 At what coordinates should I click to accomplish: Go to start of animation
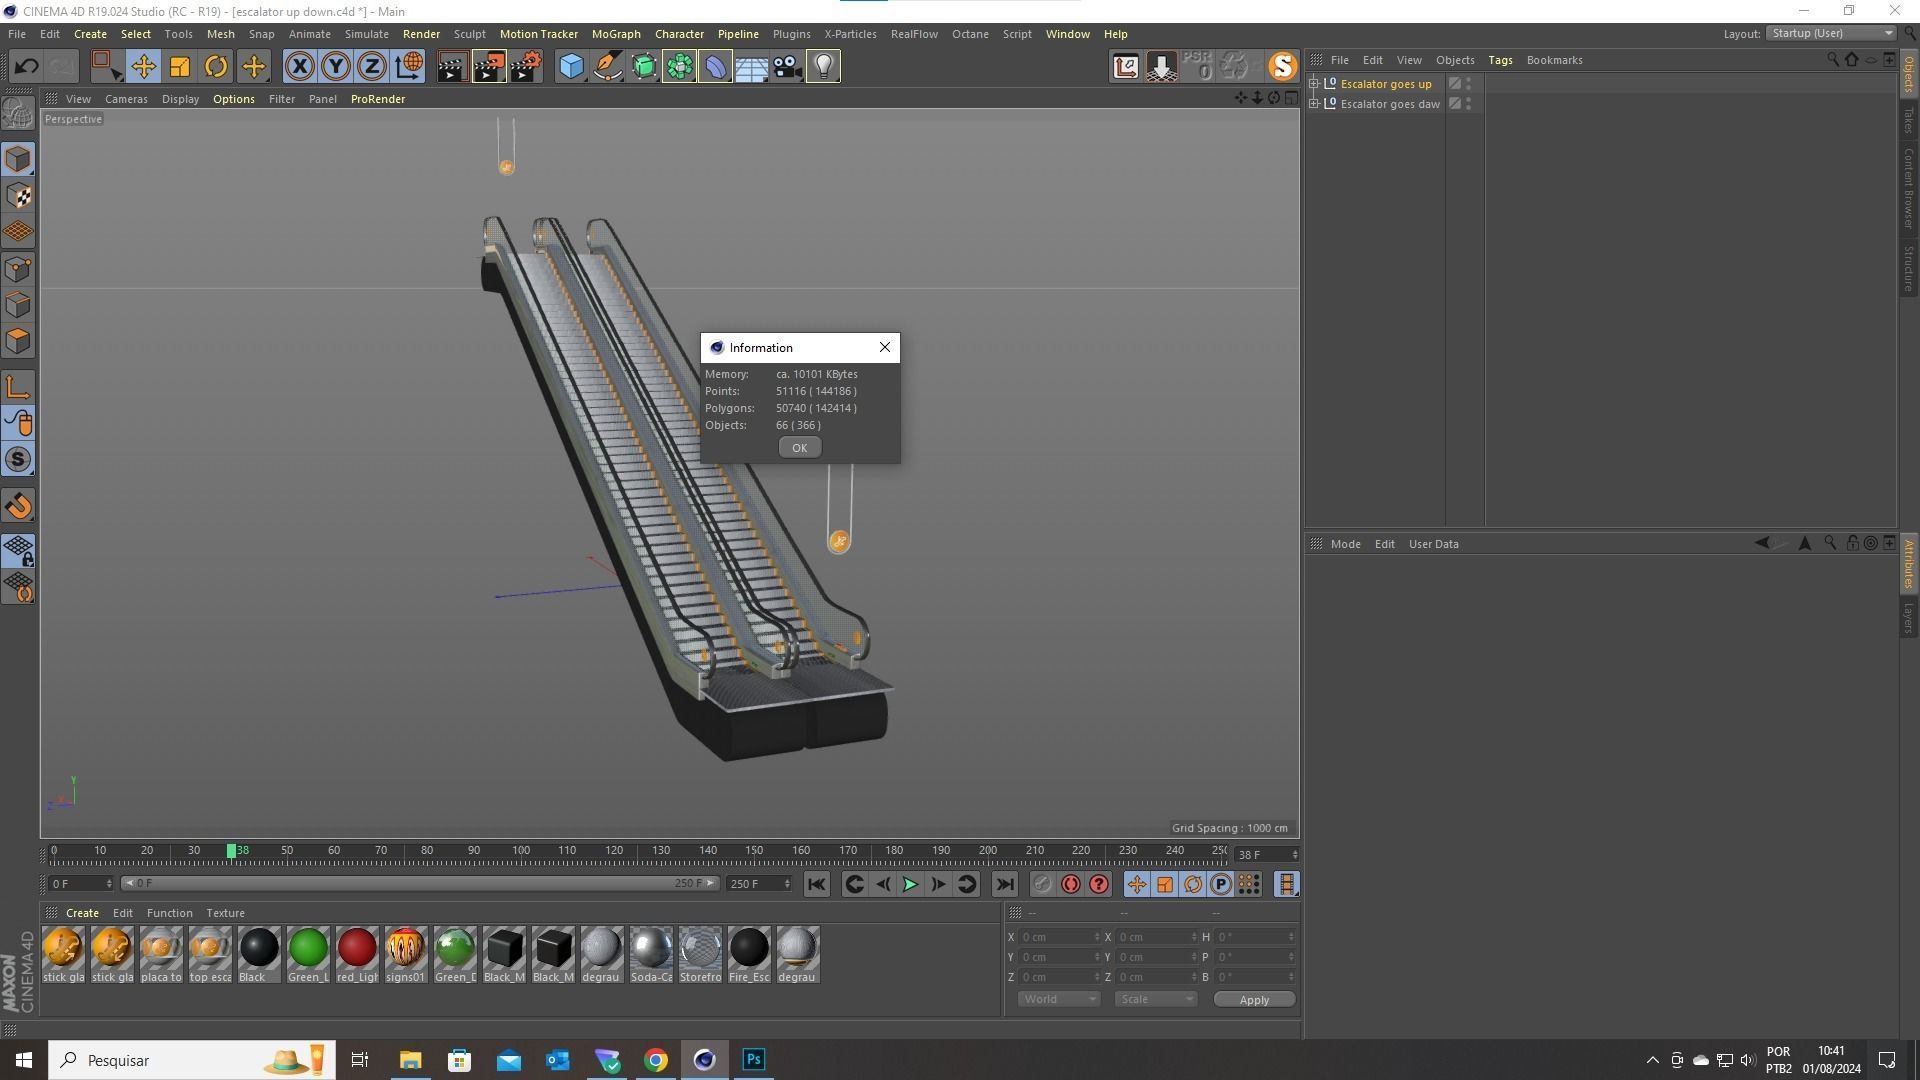pos(817,885)
